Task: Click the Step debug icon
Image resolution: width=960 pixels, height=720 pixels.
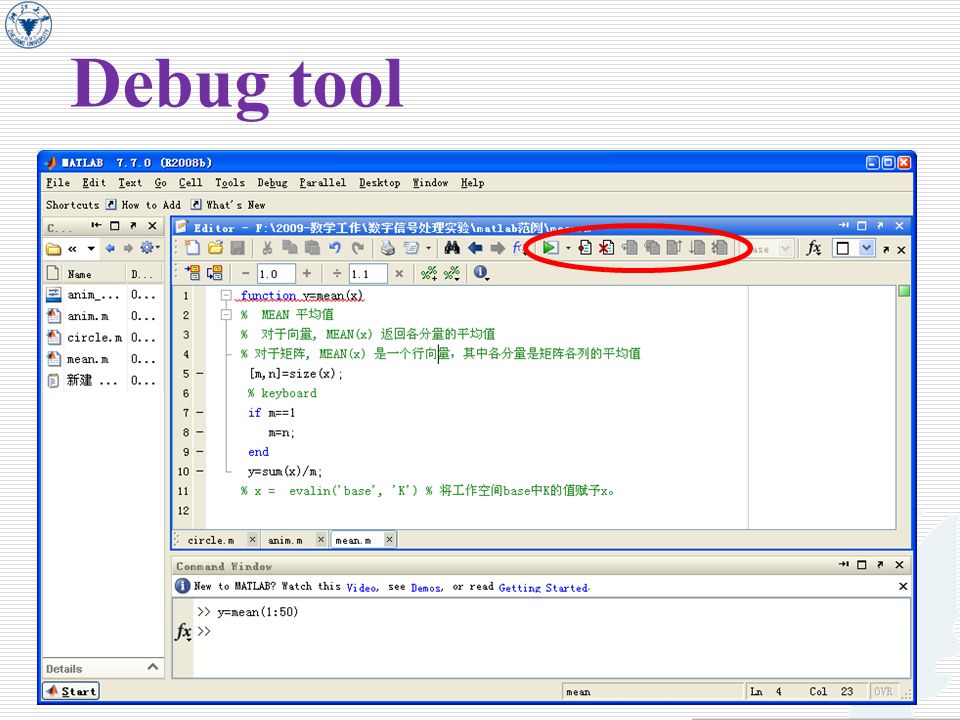Action: pyautogui.click(x=629, y=248)
